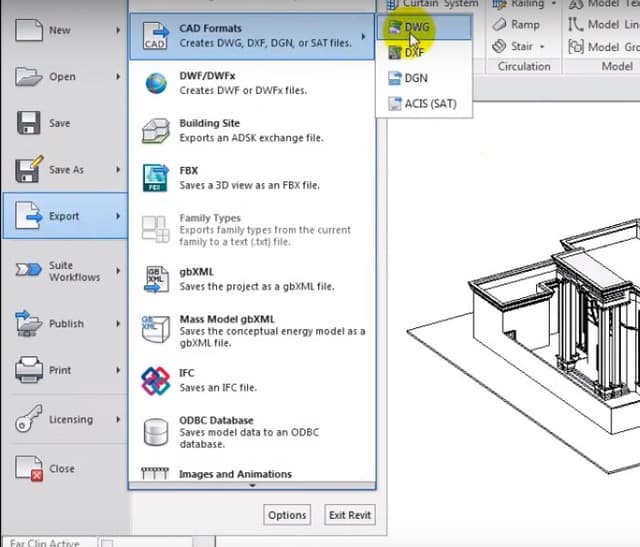Click the ACIS (SAT) file icon

coord(395,103)
